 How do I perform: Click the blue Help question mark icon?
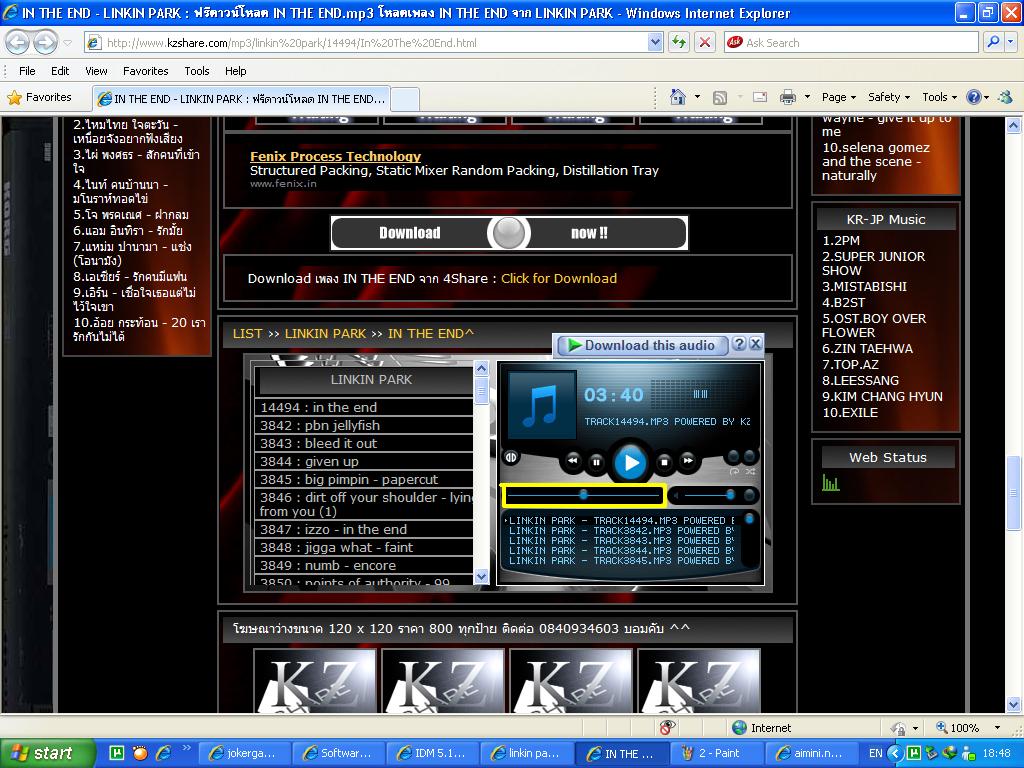(x=974, y=97)
